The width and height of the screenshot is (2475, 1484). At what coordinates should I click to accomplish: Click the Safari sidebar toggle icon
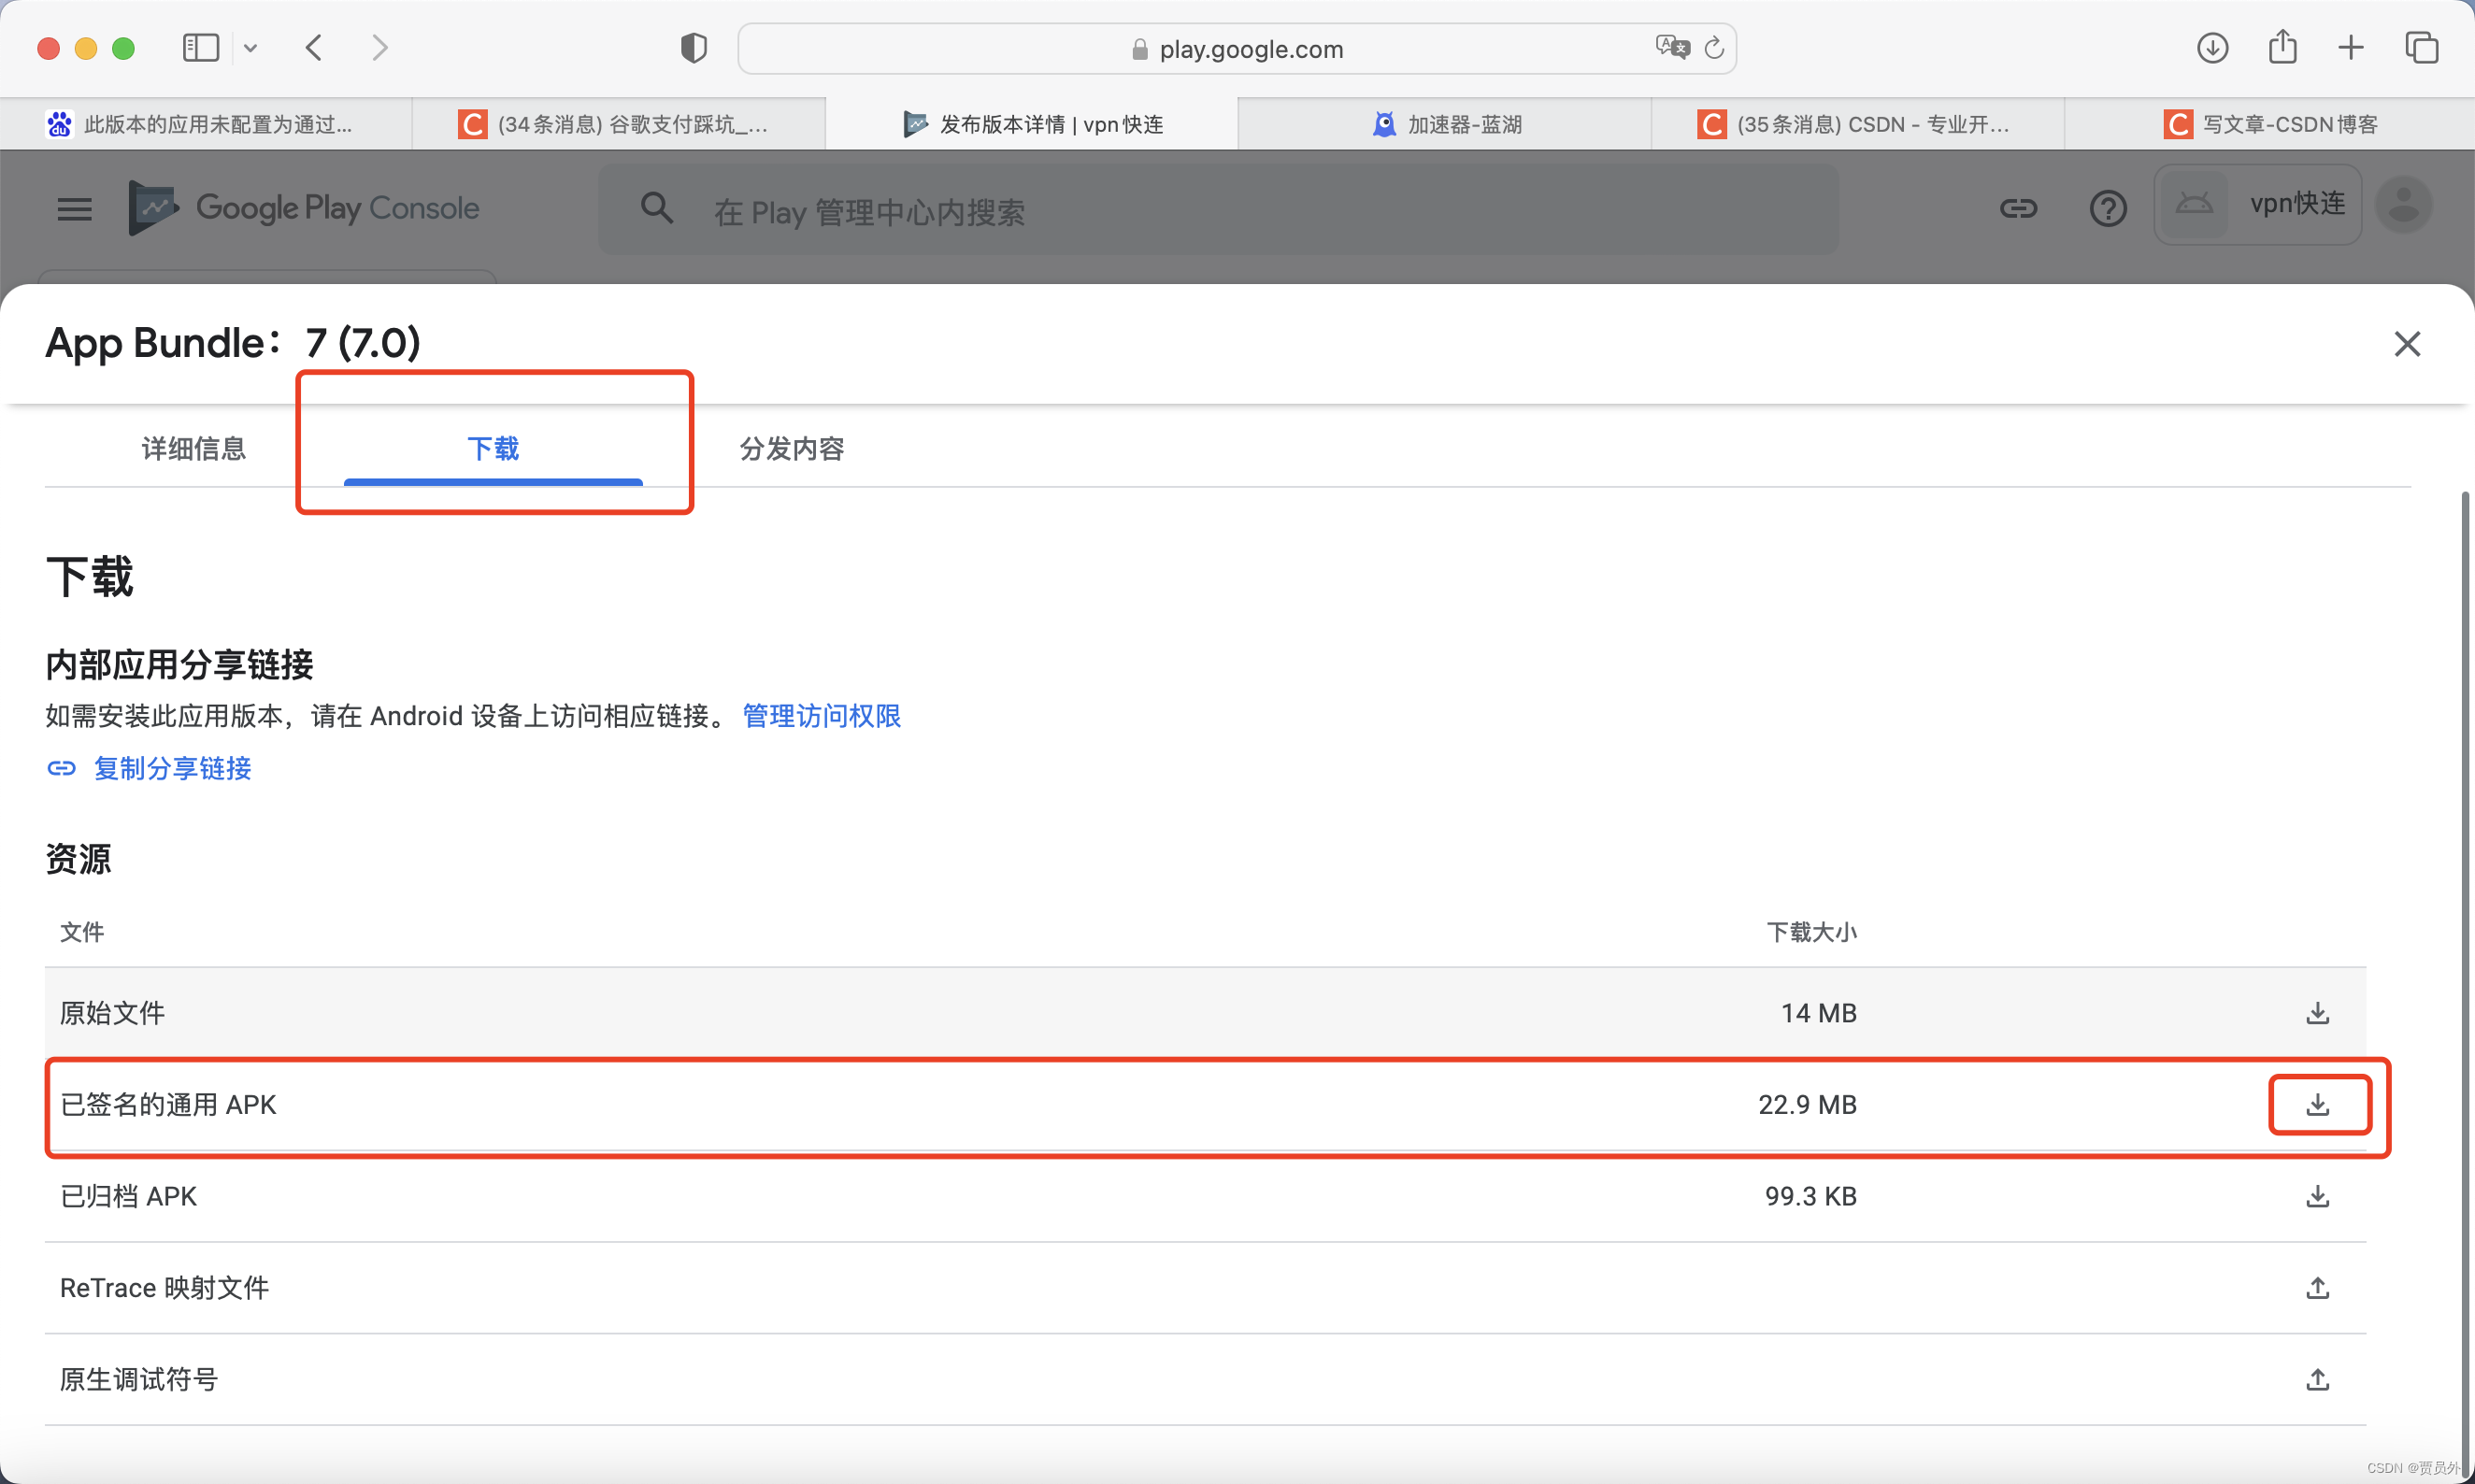(201, 48)
